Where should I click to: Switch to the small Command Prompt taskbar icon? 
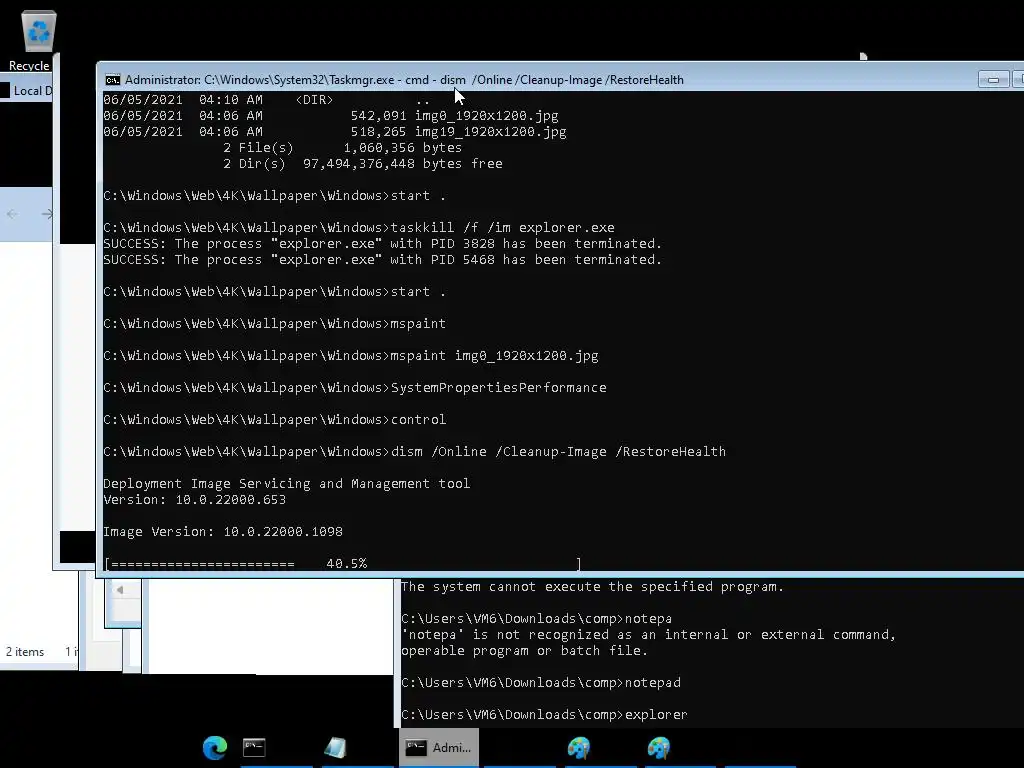(254, 747)
